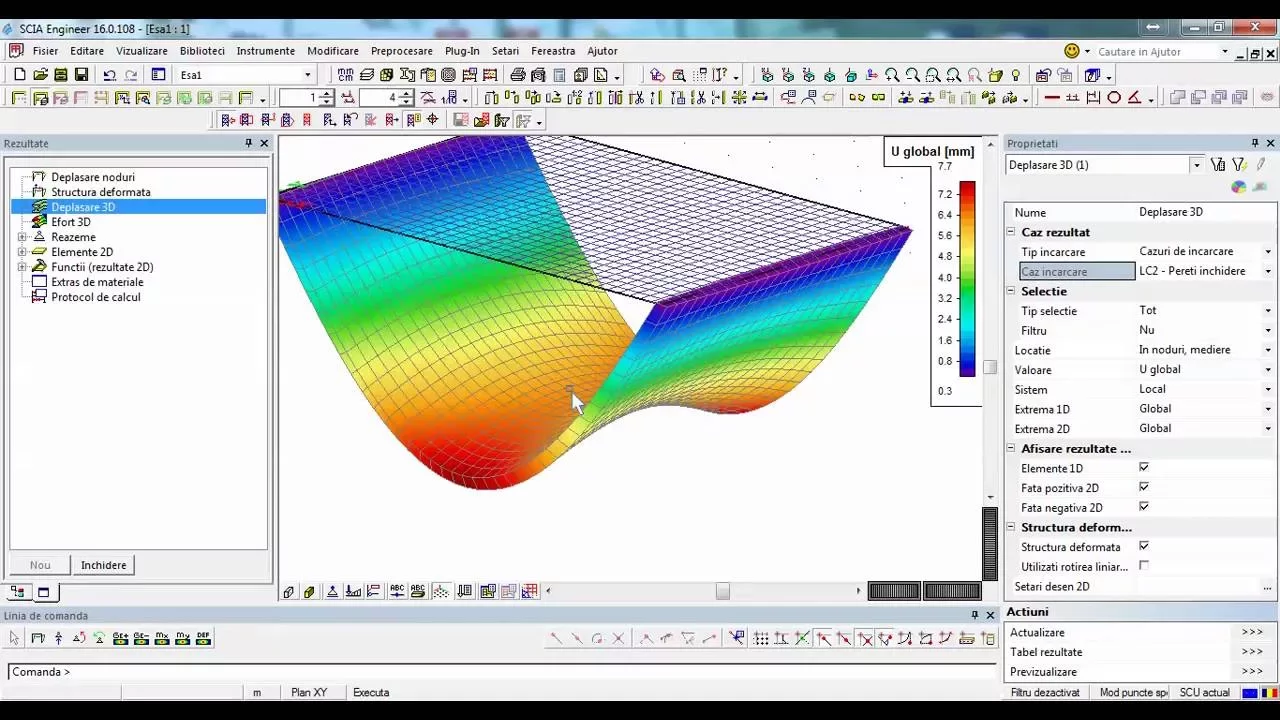
Task: Expand the Reazeme tree node
Action: (22, 237)
